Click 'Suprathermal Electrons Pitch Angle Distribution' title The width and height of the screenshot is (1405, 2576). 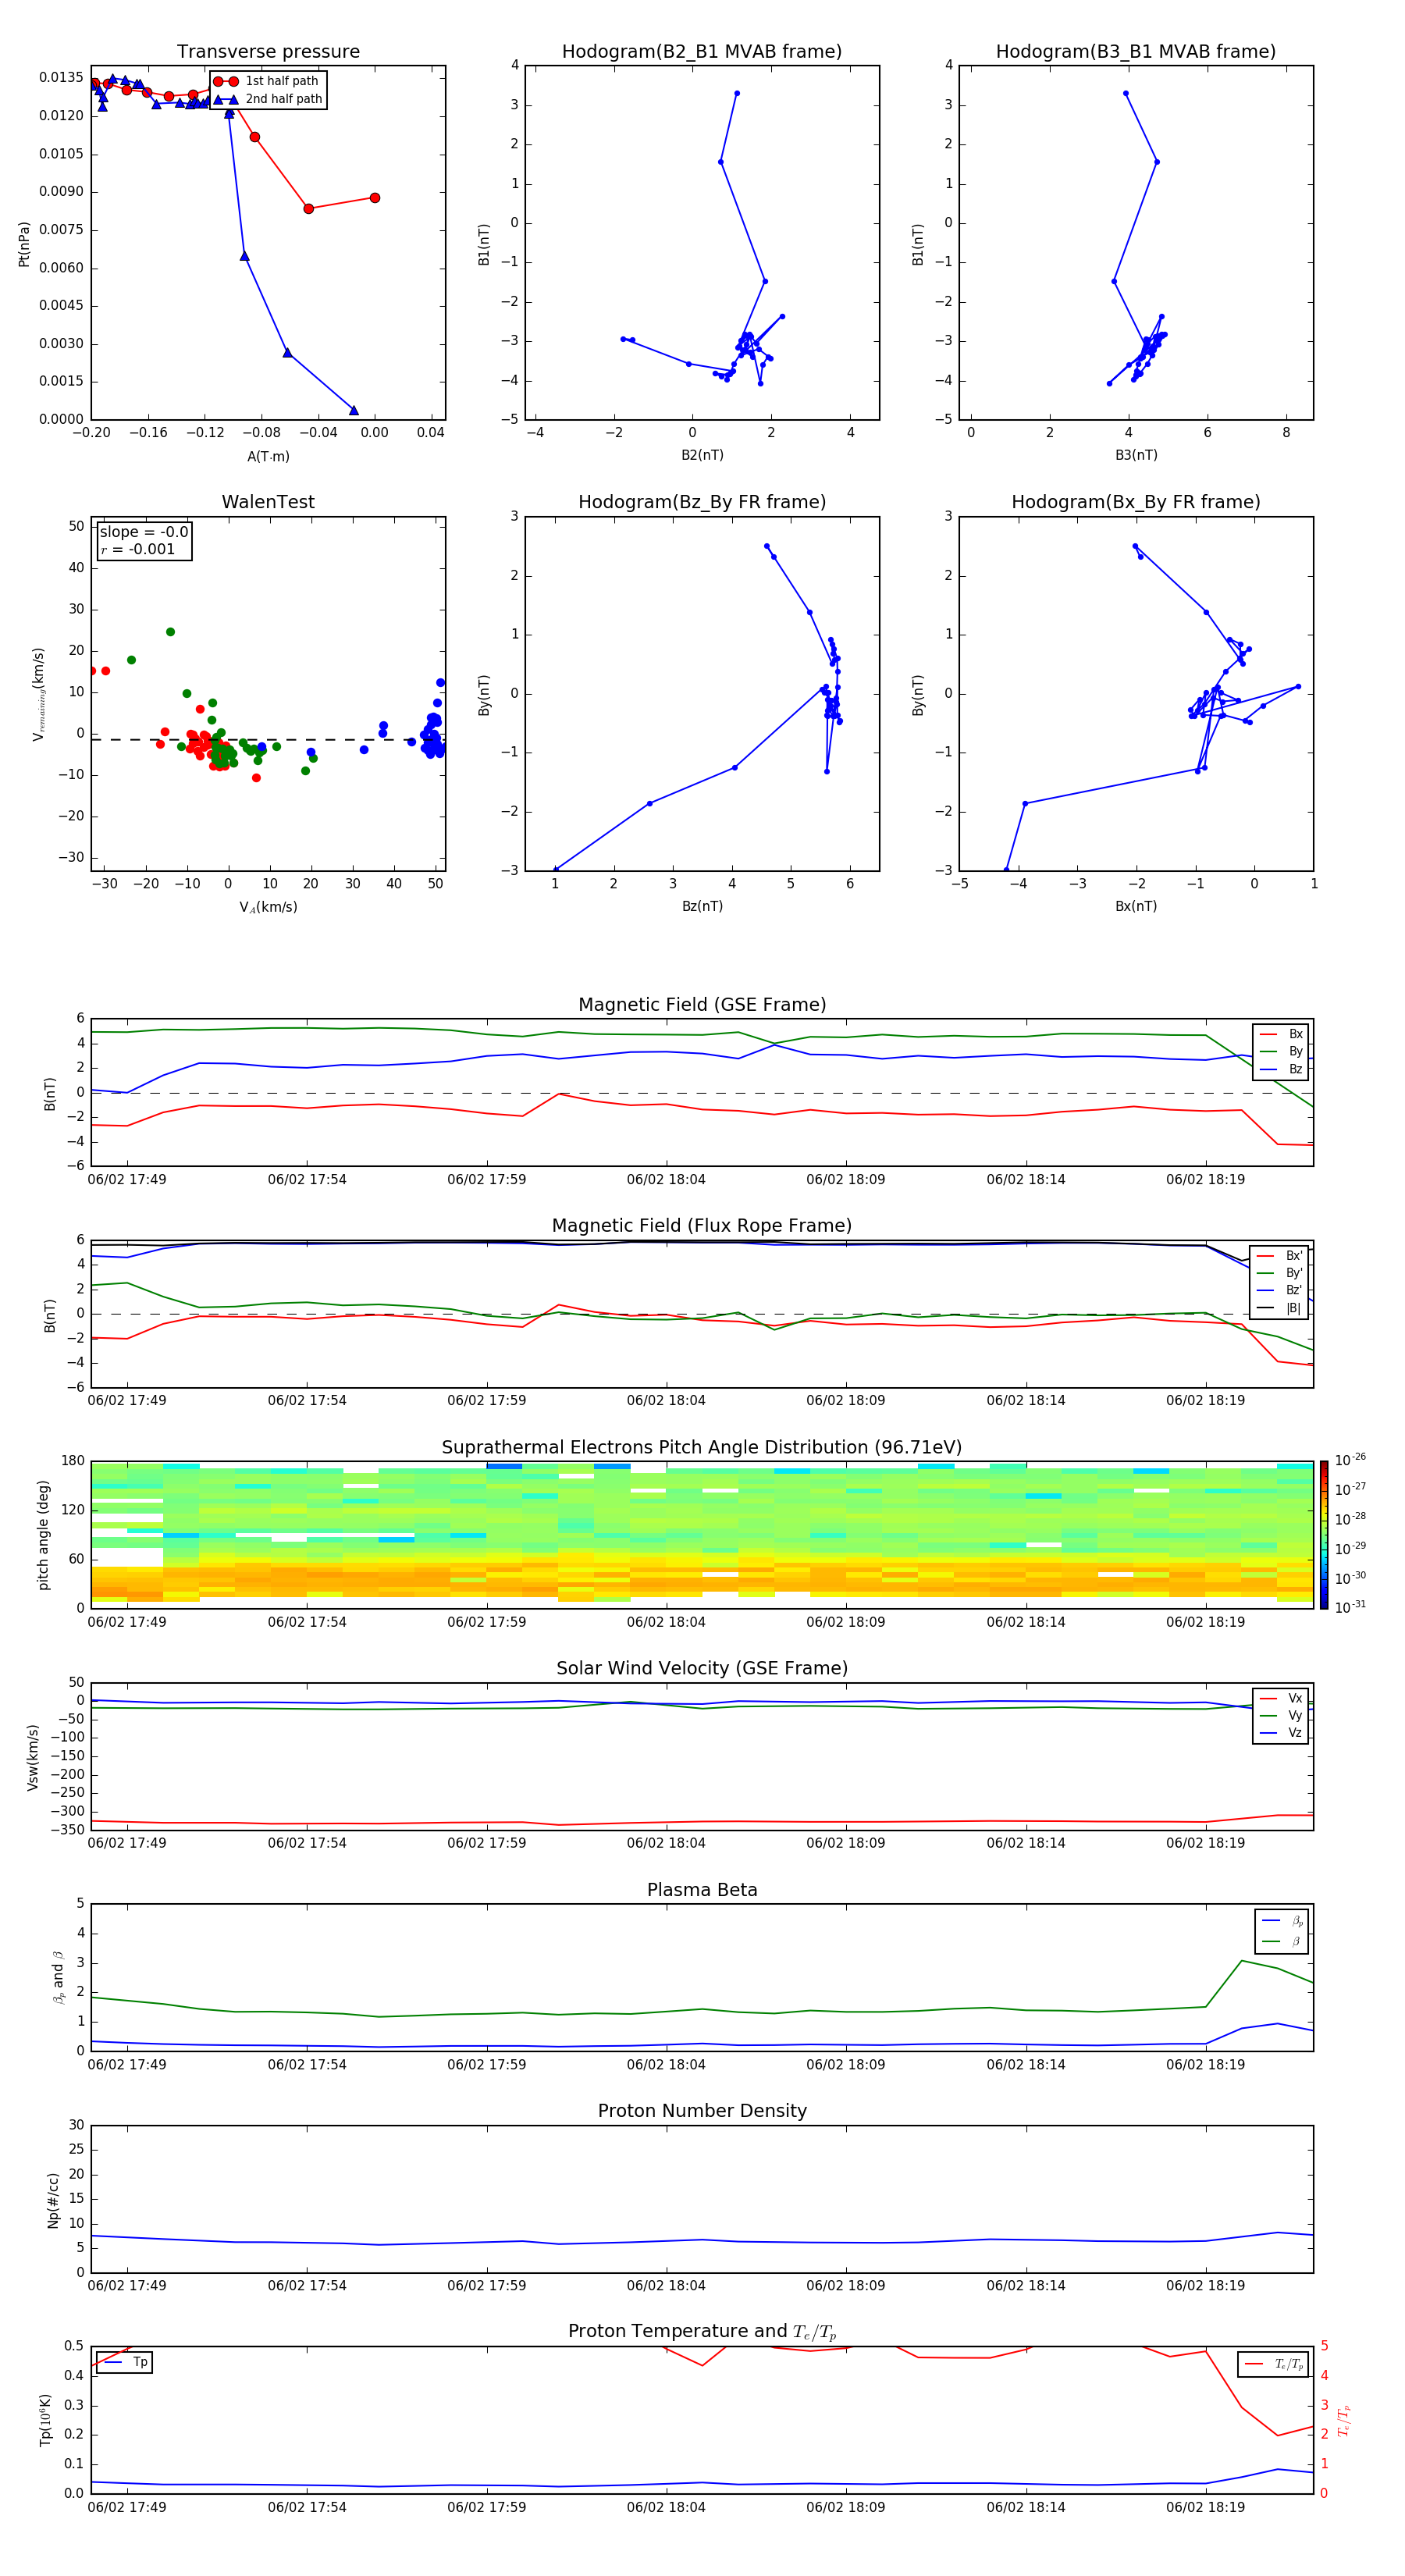tap(702, 1447)
